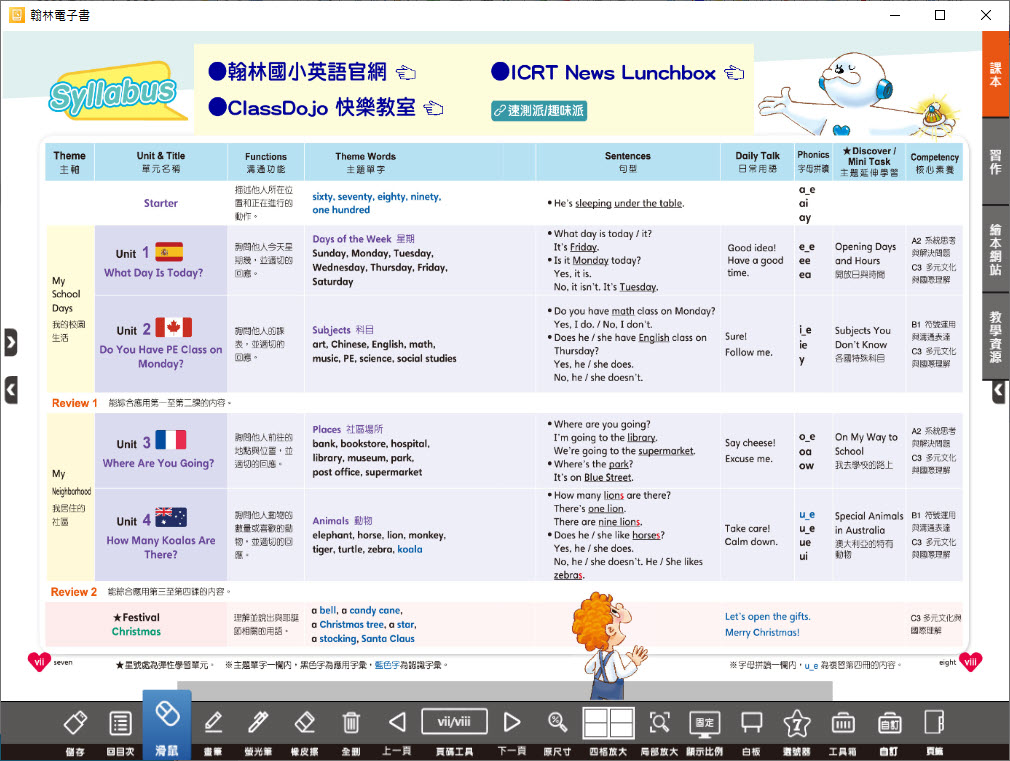This screenshot has height=761, width=1010.
Task: Open the number picker tool (選號器)
Action: click(x=797, y=723)
